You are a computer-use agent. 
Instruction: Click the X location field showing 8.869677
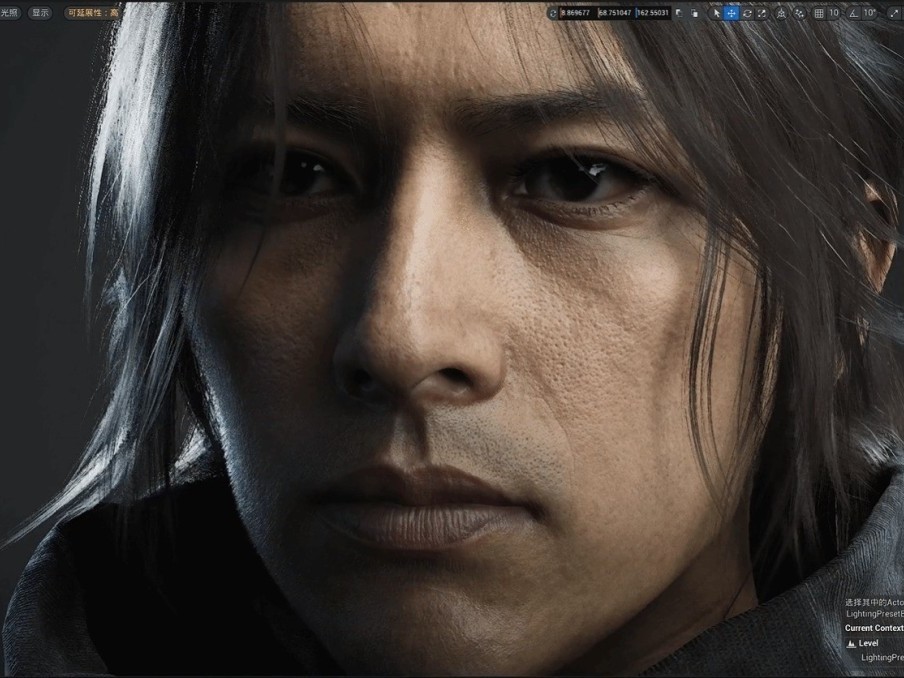[x=576, y=13]
